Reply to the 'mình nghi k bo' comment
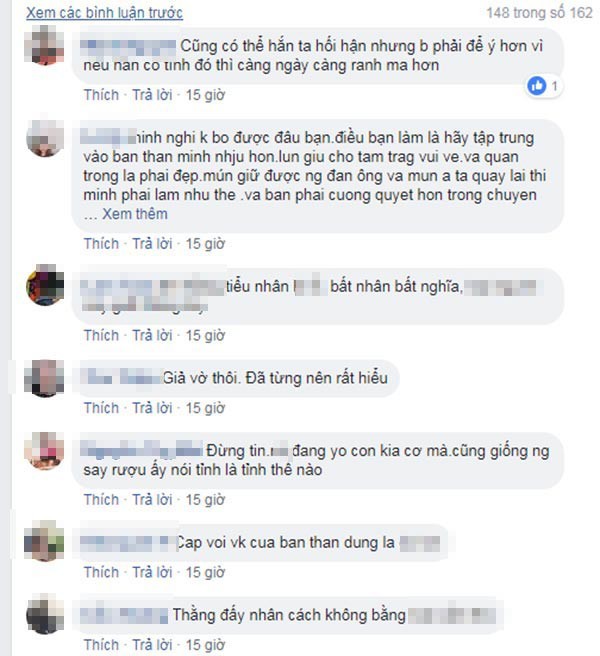 coord(152,243)
